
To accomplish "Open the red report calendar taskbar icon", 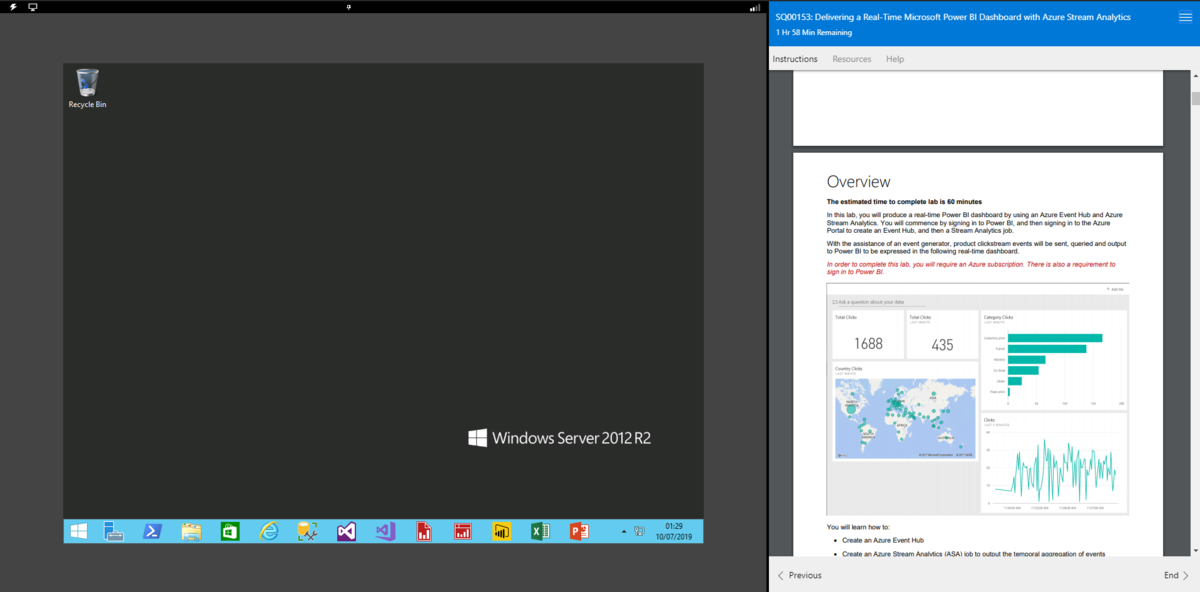I will pos(462,531).
